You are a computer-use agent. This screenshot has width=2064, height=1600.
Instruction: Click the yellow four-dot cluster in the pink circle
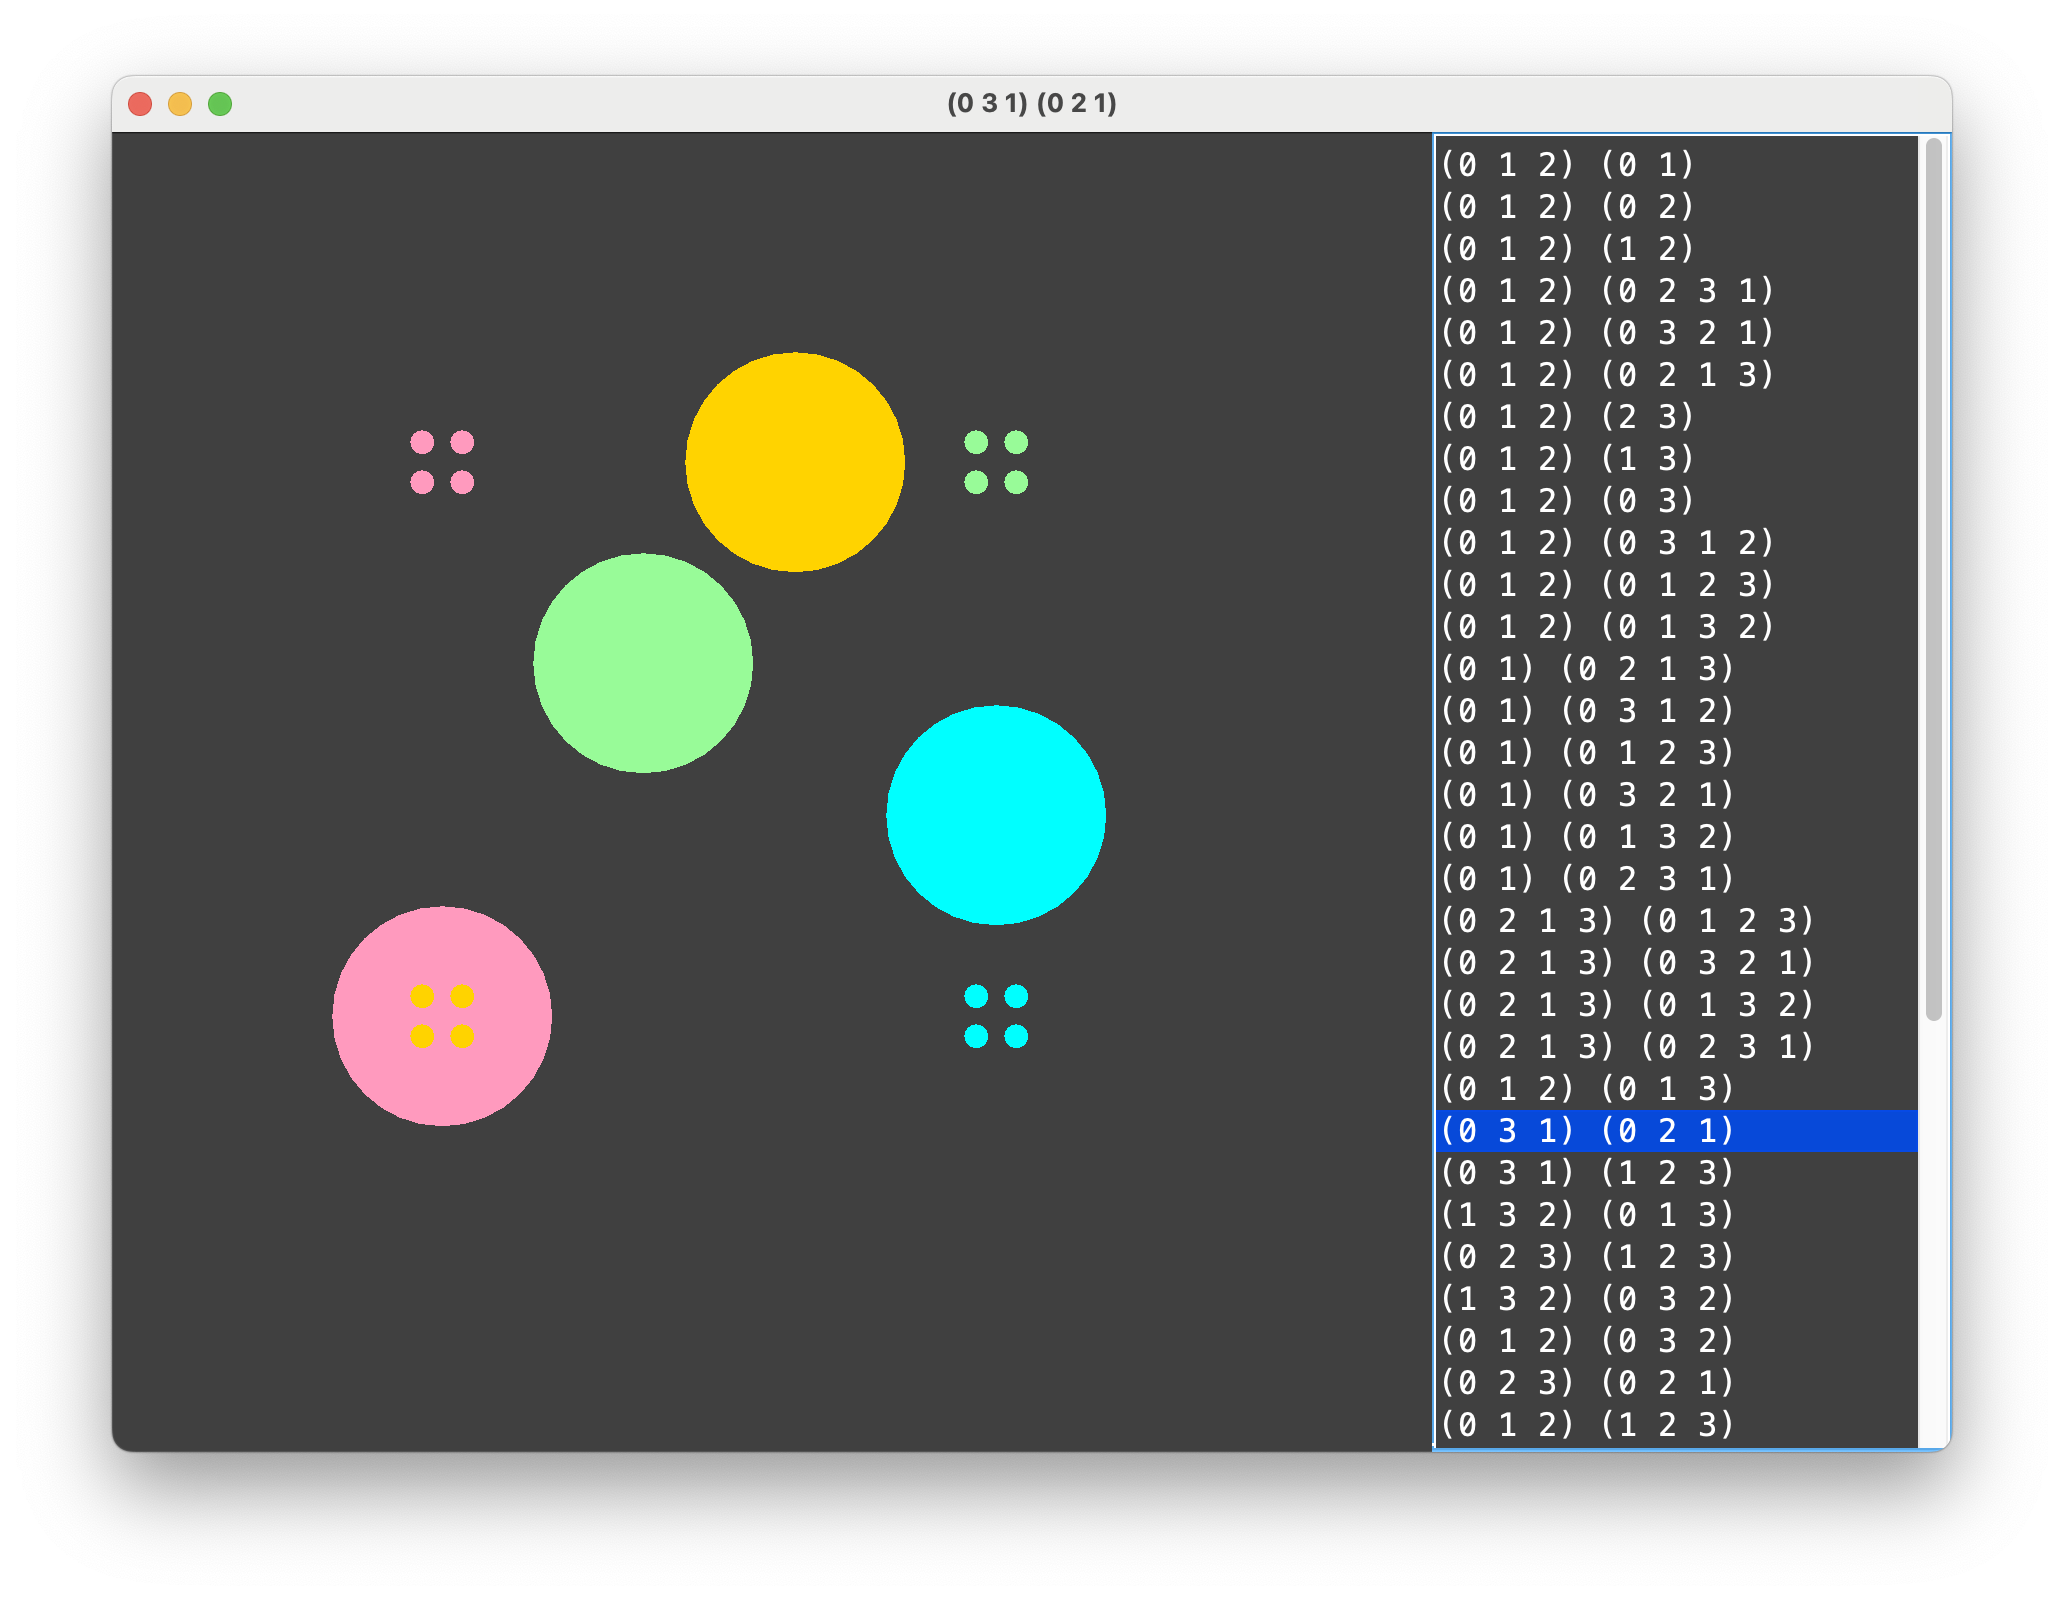[442, 1016]
